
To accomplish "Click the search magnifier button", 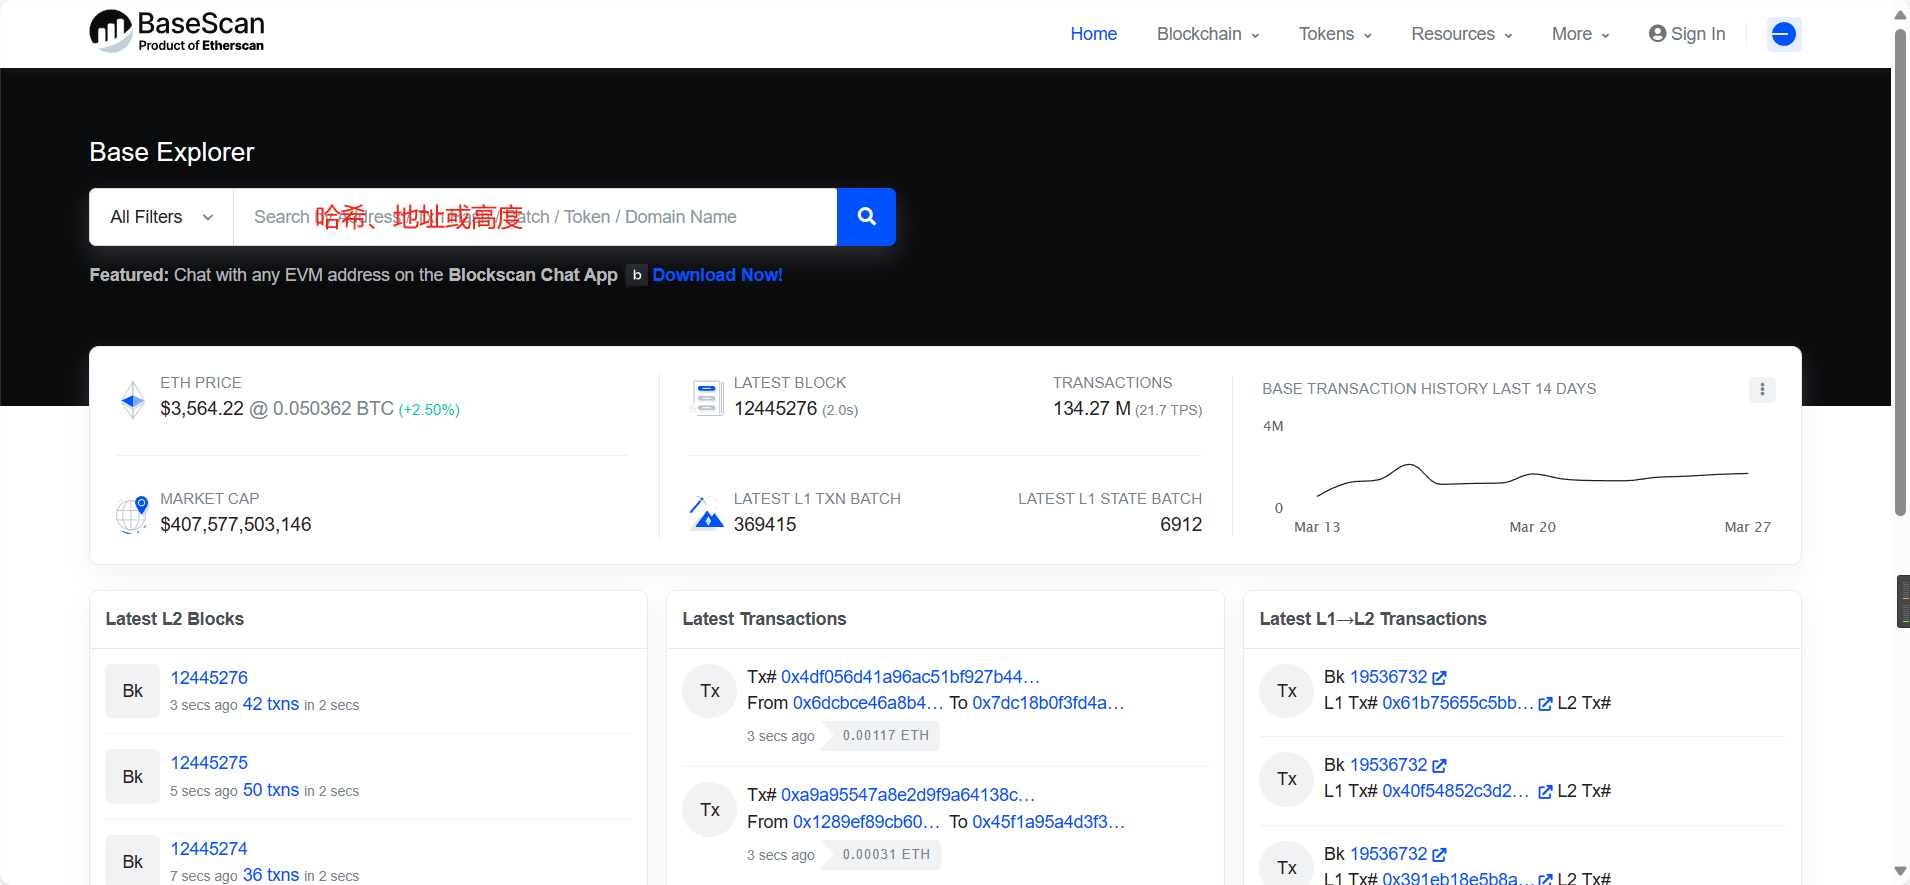I will (866, 217).
